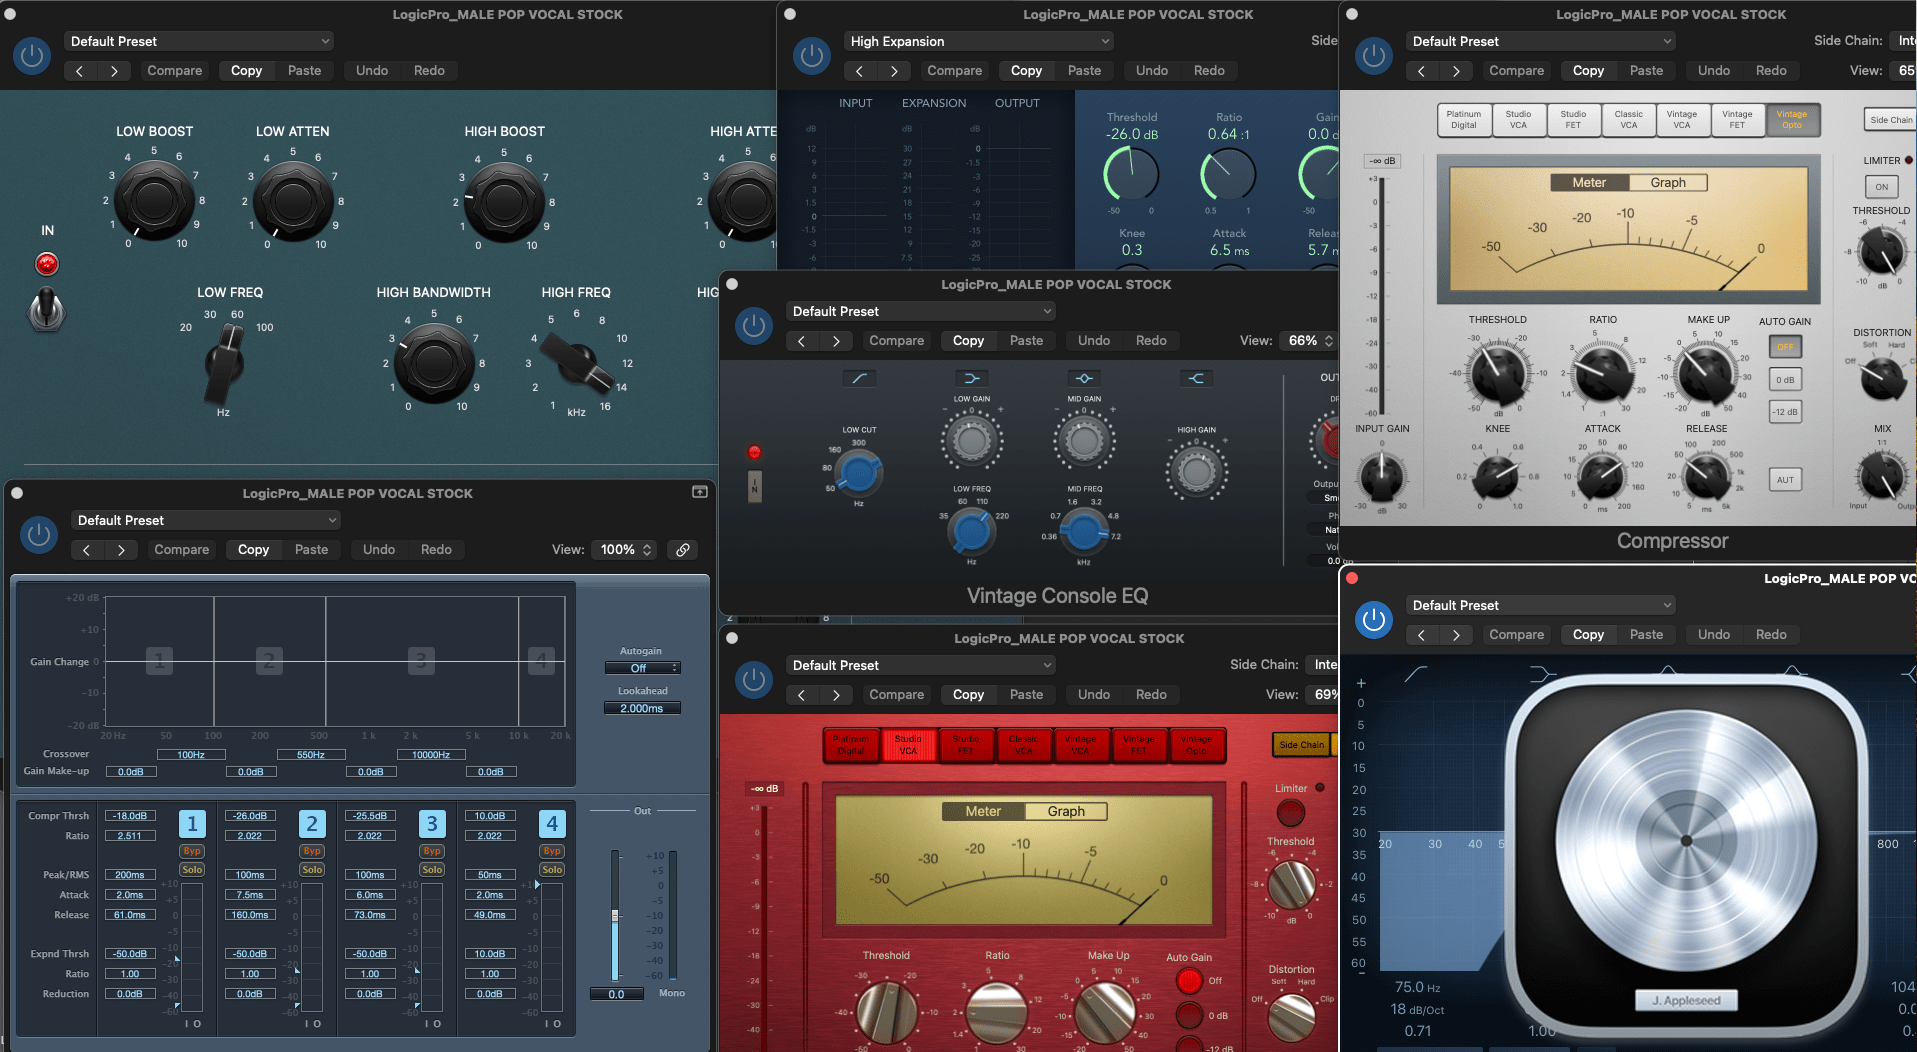This screenshot has height=1052, width=1917.
Task: Solo band 2 in the multiband compressor
Action: [312, 870]
